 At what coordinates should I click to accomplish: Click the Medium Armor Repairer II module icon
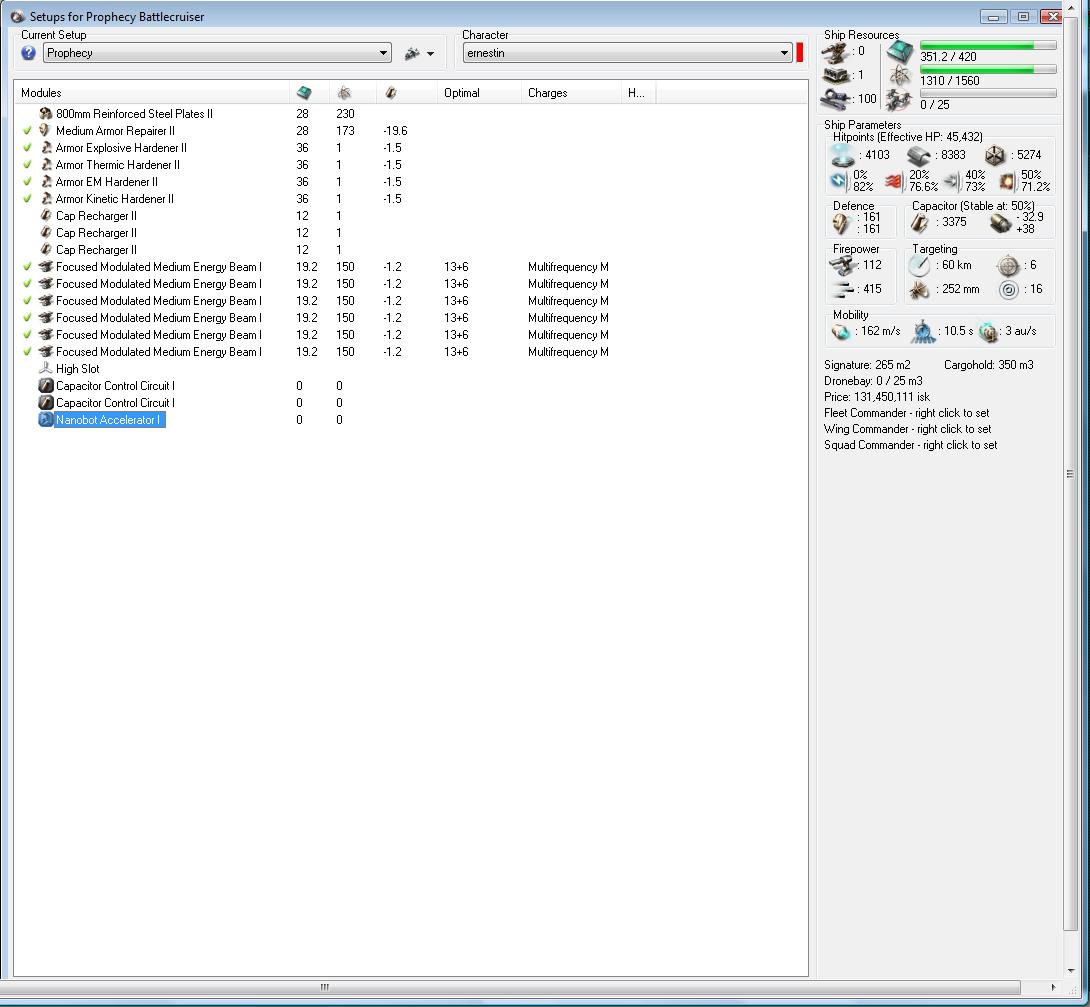coord(45,131)
